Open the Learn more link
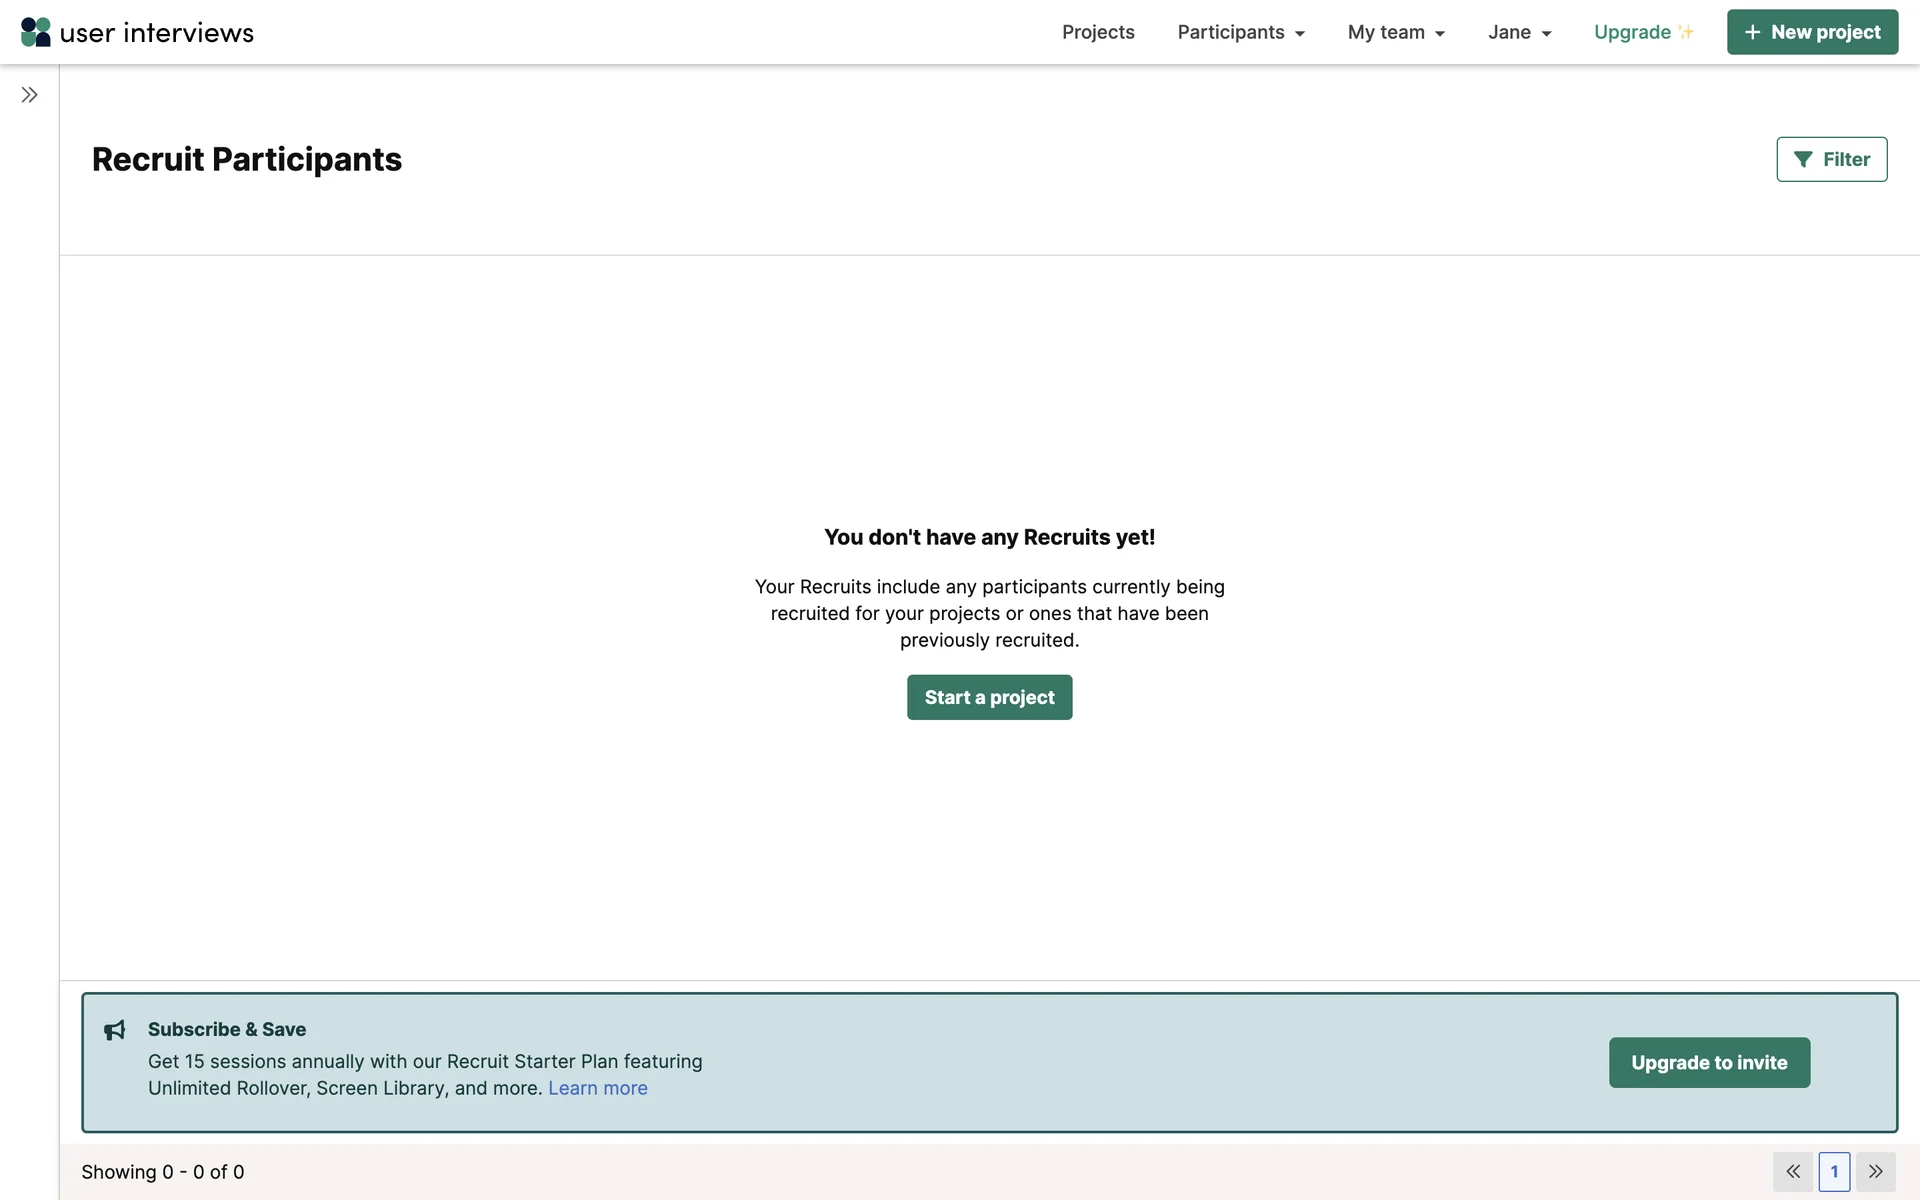Image resolution: width=1920 pixels, height=1200 pixels. click(597, 1088)
